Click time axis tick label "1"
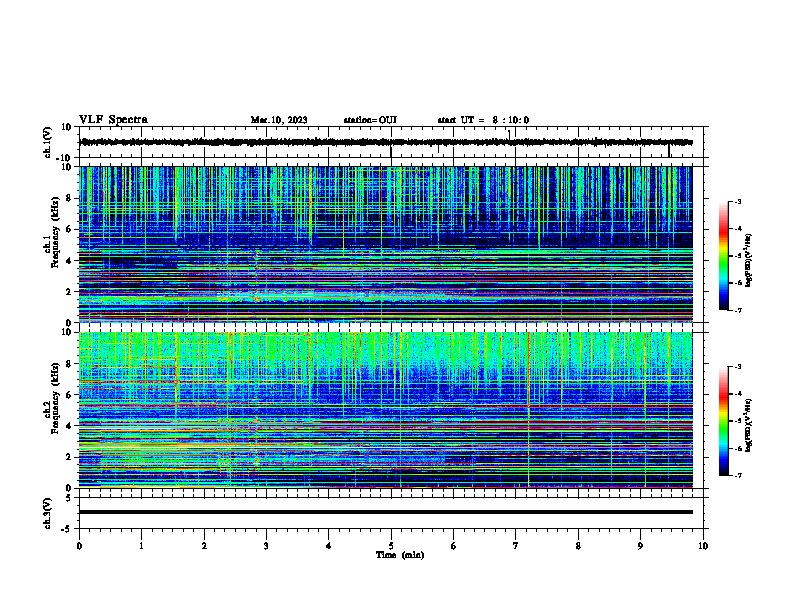 point(141,546)
